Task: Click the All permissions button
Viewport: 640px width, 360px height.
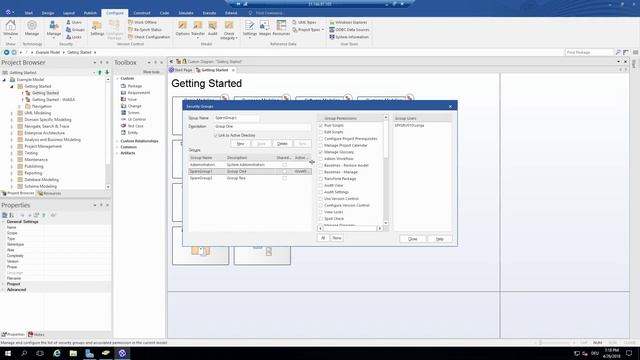Action: coord(323,238)
